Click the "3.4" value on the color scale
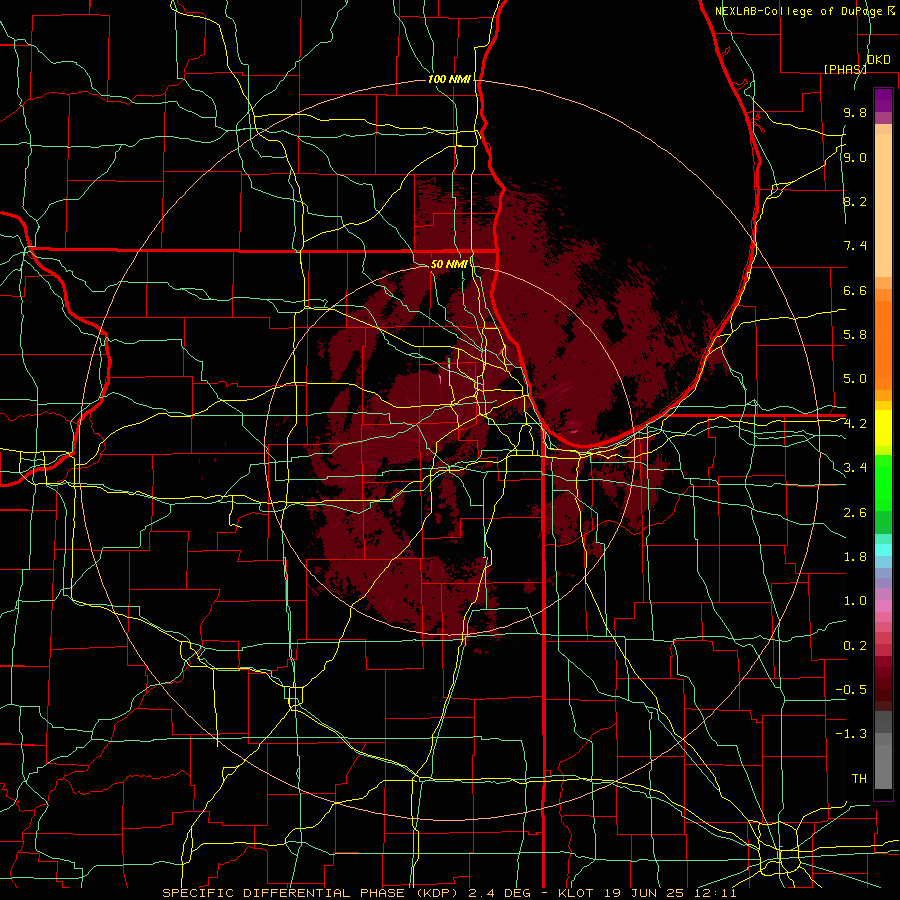Screen dimensions: 900x900 pos(855,468)
